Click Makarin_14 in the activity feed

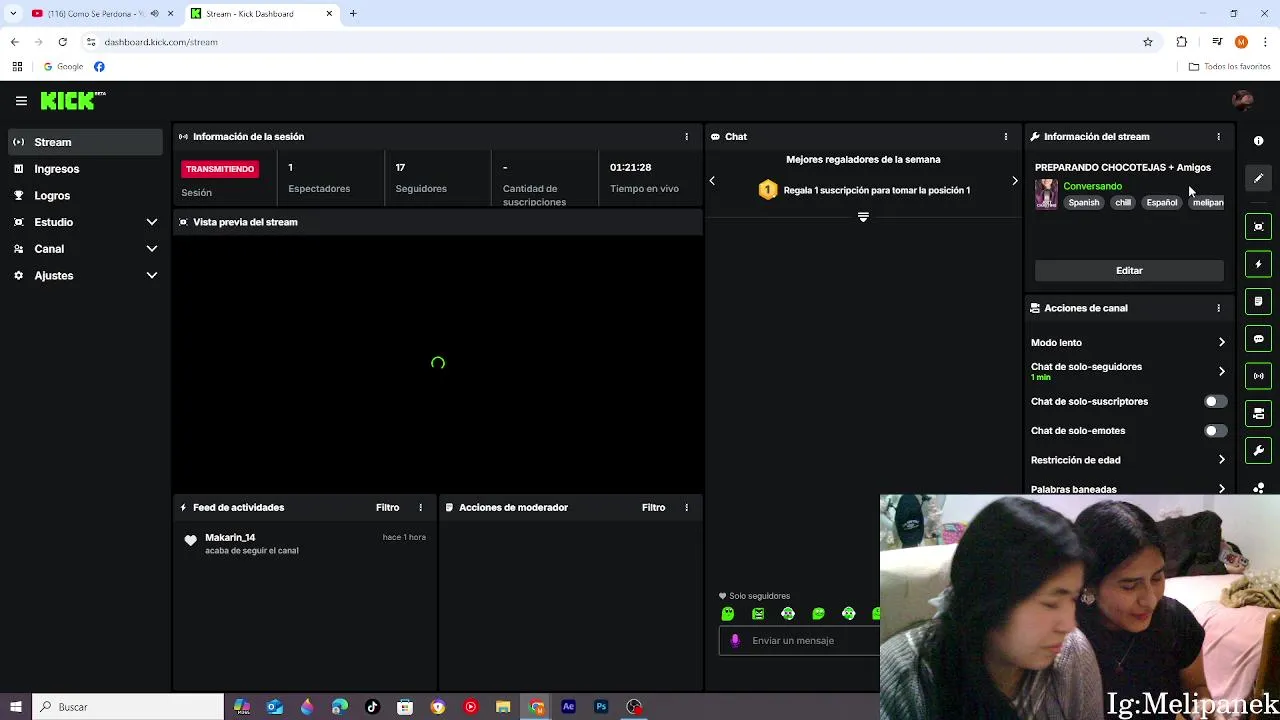click(230, 538)
